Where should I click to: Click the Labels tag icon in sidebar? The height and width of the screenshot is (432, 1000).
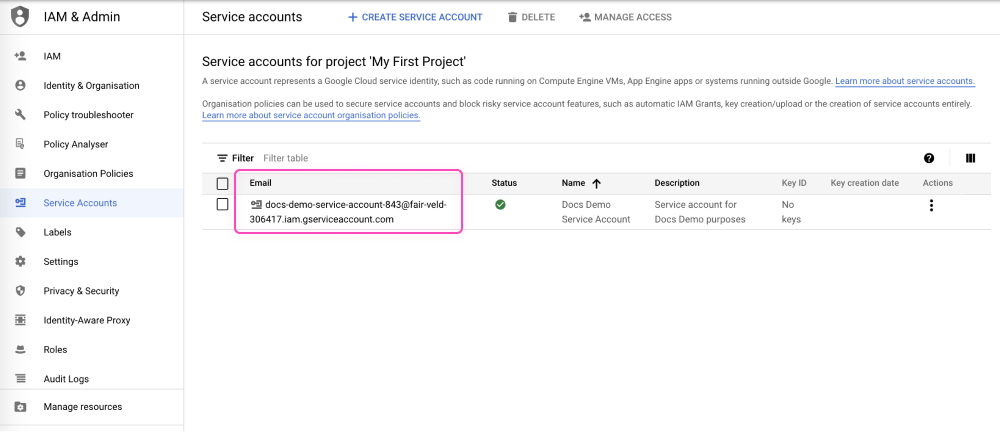pos(20,232)
